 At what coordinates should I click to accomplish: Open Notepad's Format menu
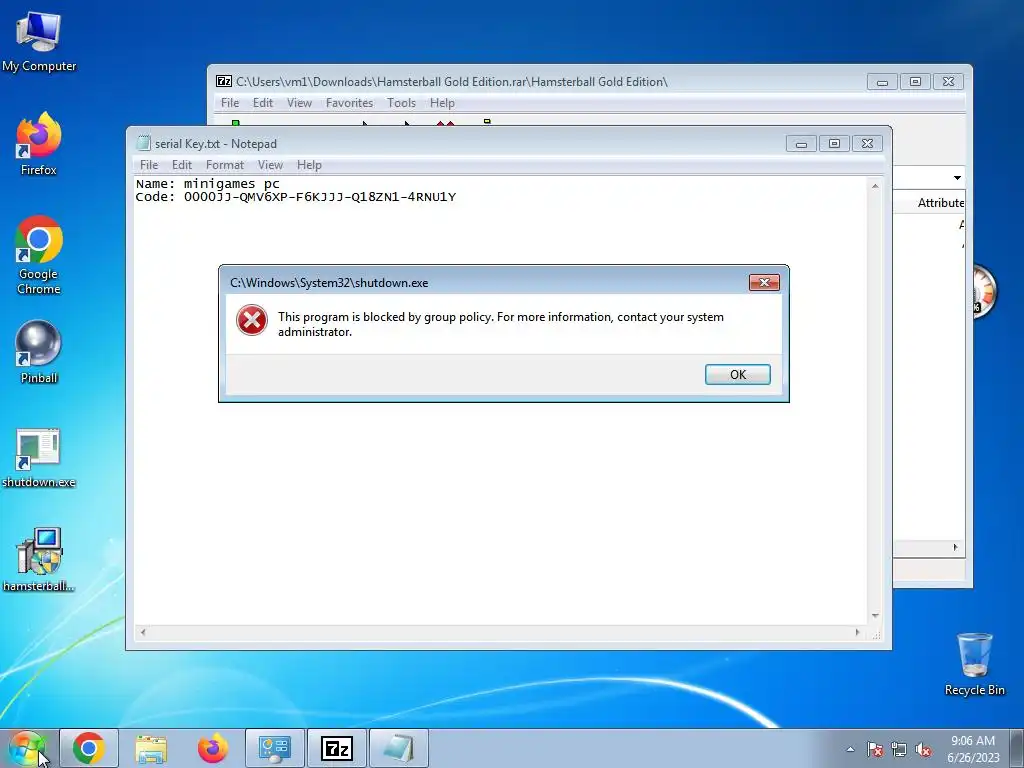[x=225, y=165]
